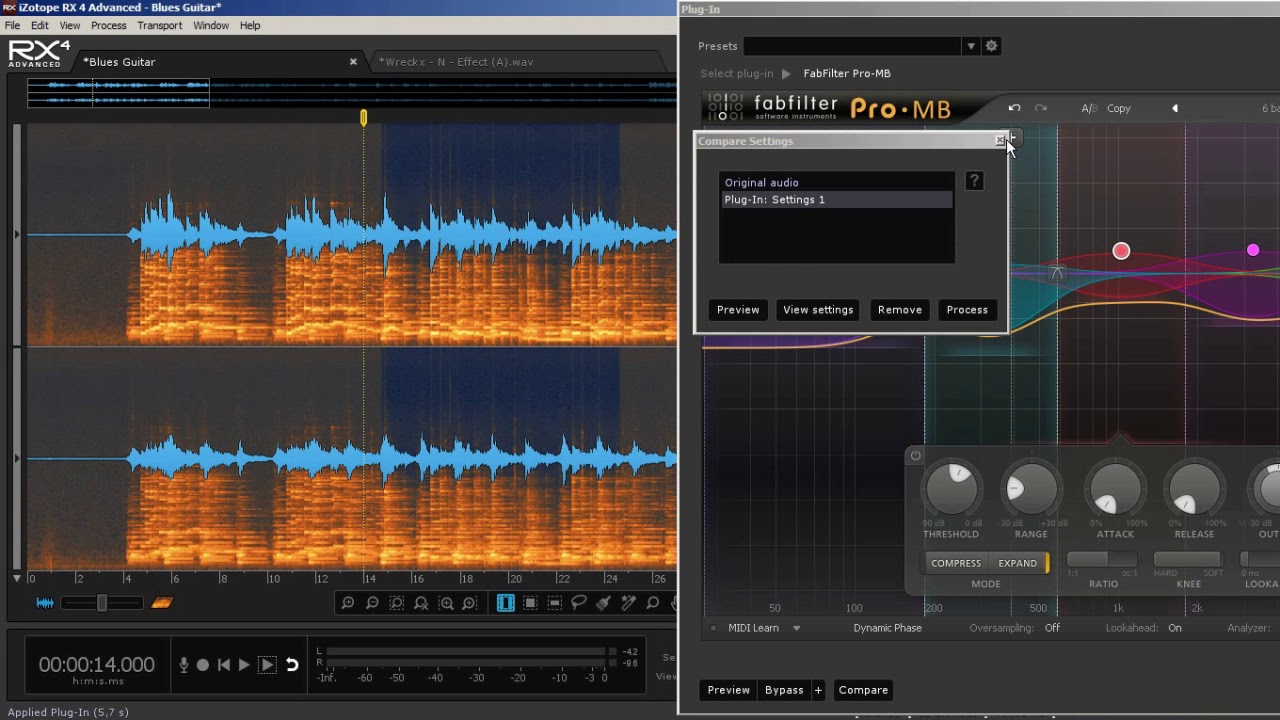
Task: Select the magic wand tool
Action: [629, 603]
